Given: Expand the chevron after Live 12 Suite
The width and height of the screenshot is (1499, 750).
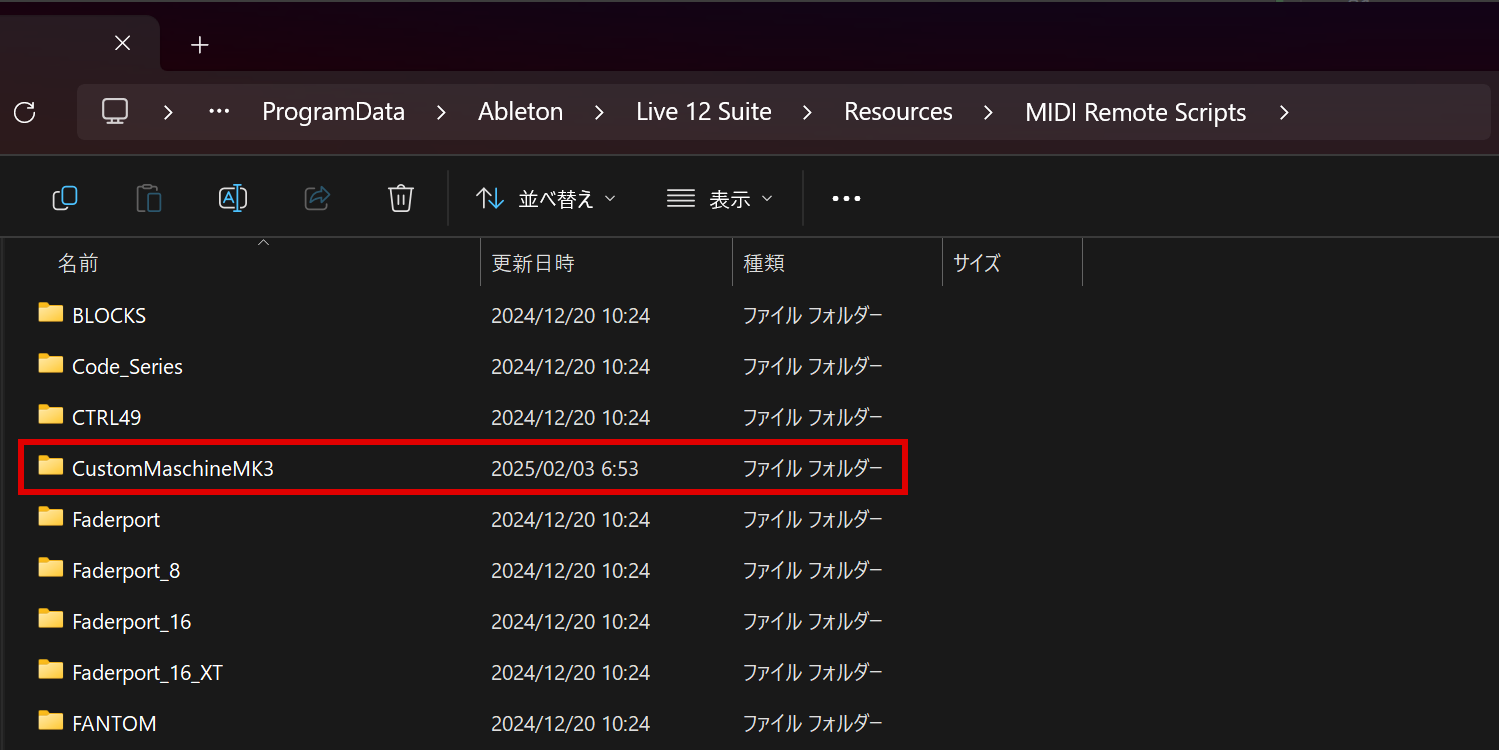Looking at the screenshot, I should (808, 112).
